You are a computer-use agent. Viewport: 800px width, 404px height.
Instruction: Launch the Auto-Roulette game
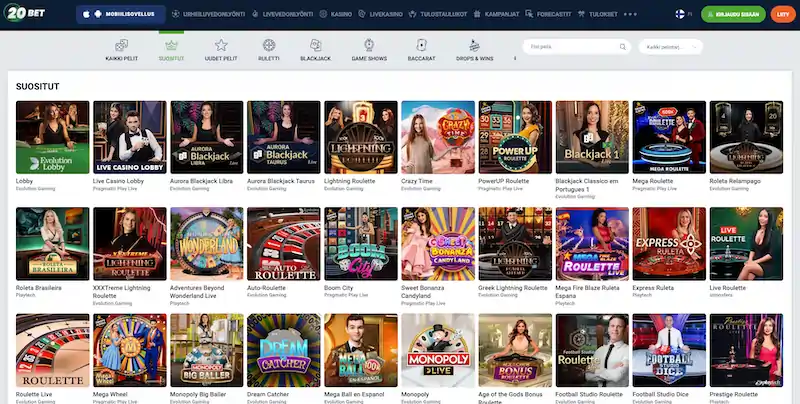[284, 244]
